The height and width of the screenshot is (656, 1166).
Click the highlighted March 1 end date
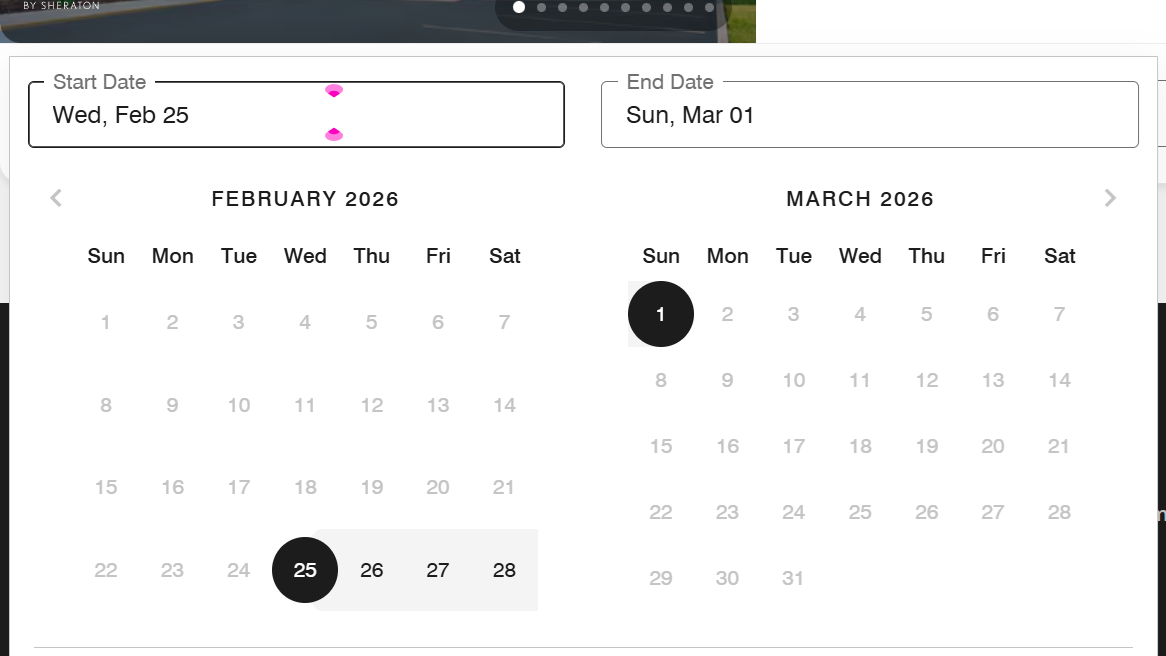click(661, 314)
